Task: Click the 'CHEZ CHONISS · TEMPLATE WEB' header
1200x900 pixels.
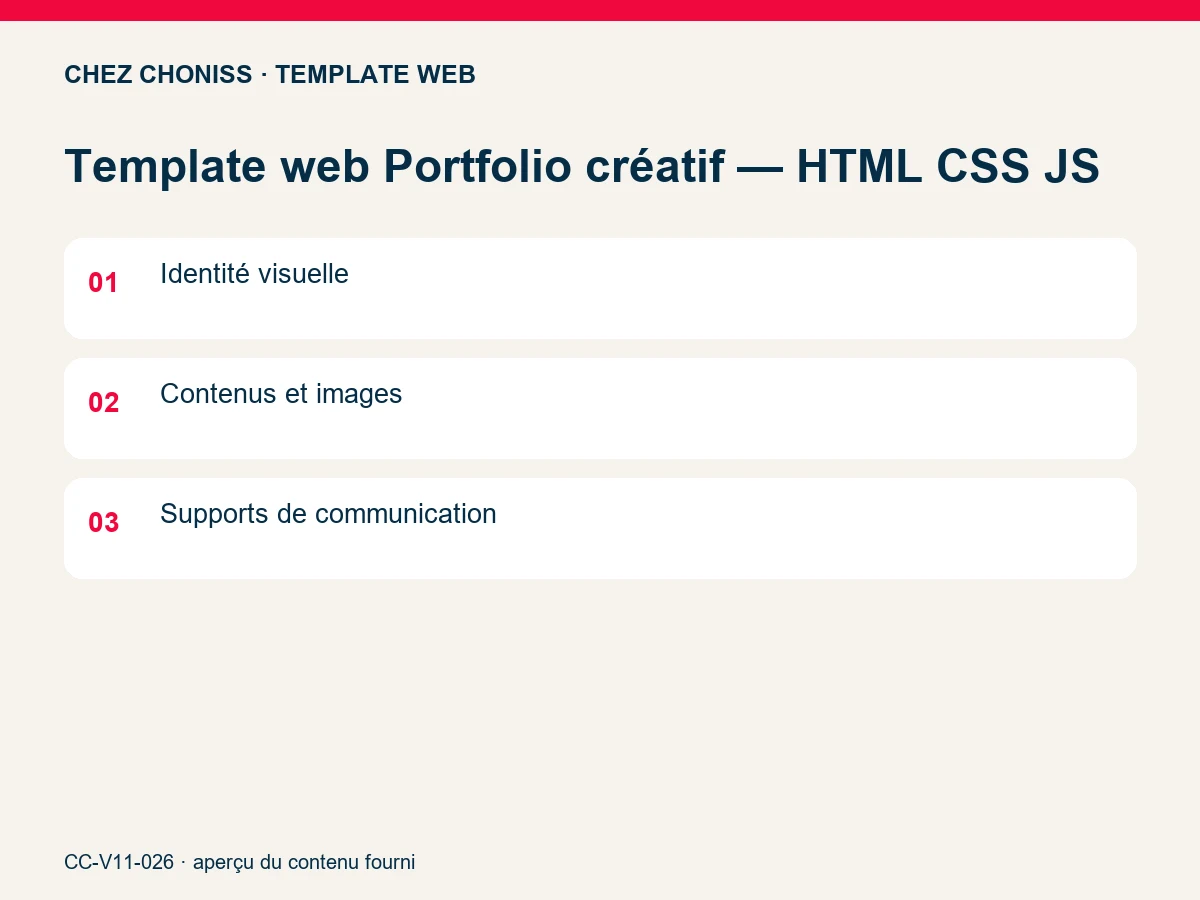Action: click(270, 75)
